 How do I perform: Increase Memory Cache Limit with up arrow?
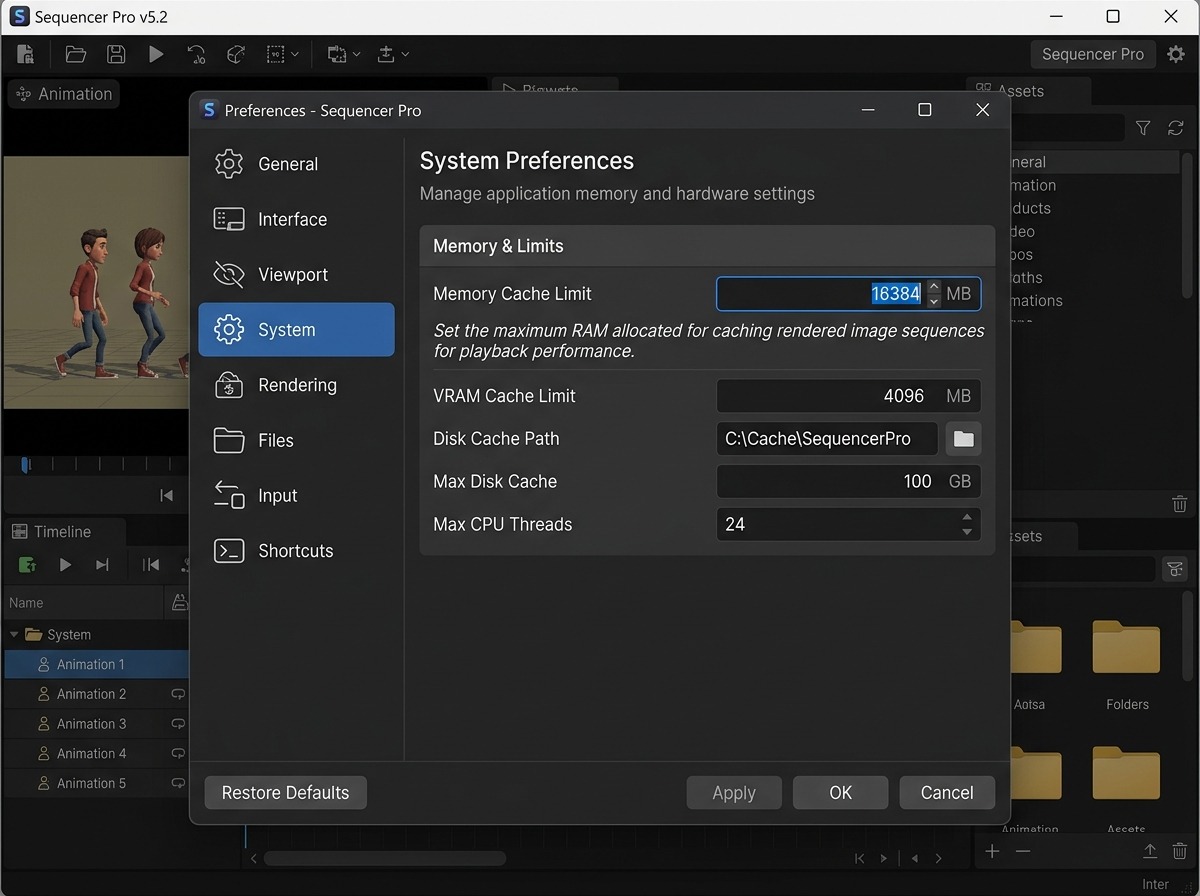pos(934,287)
